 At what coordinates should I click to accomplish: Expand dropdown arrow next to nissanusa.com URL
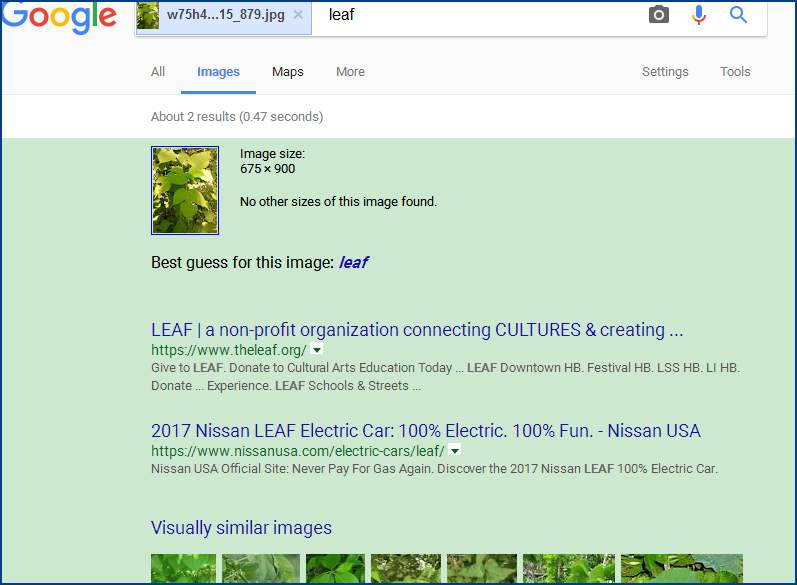(x=455, y=451)
